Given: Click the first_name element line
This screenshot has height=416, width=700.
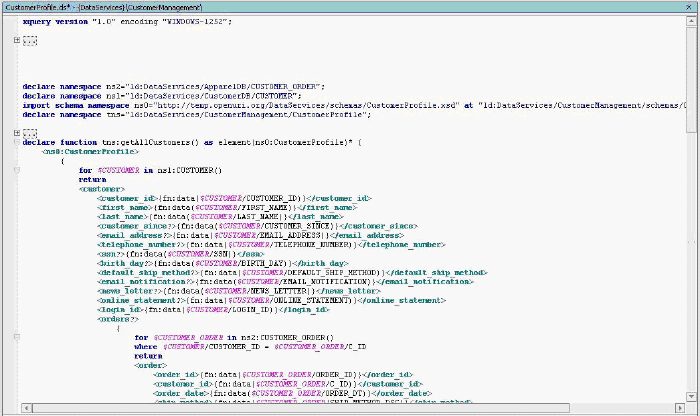Looking at the screenshot, I should coord(227,208).
